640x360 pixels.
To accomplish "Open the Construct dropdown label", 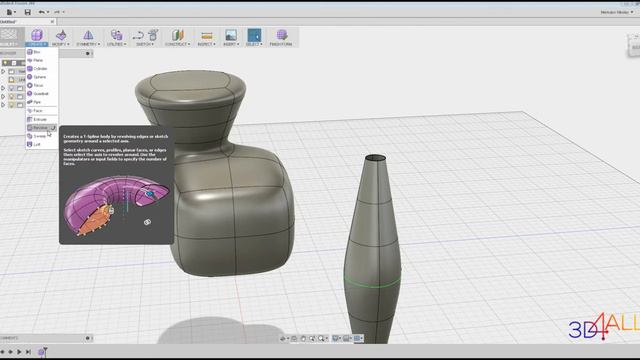I will 178,44.
